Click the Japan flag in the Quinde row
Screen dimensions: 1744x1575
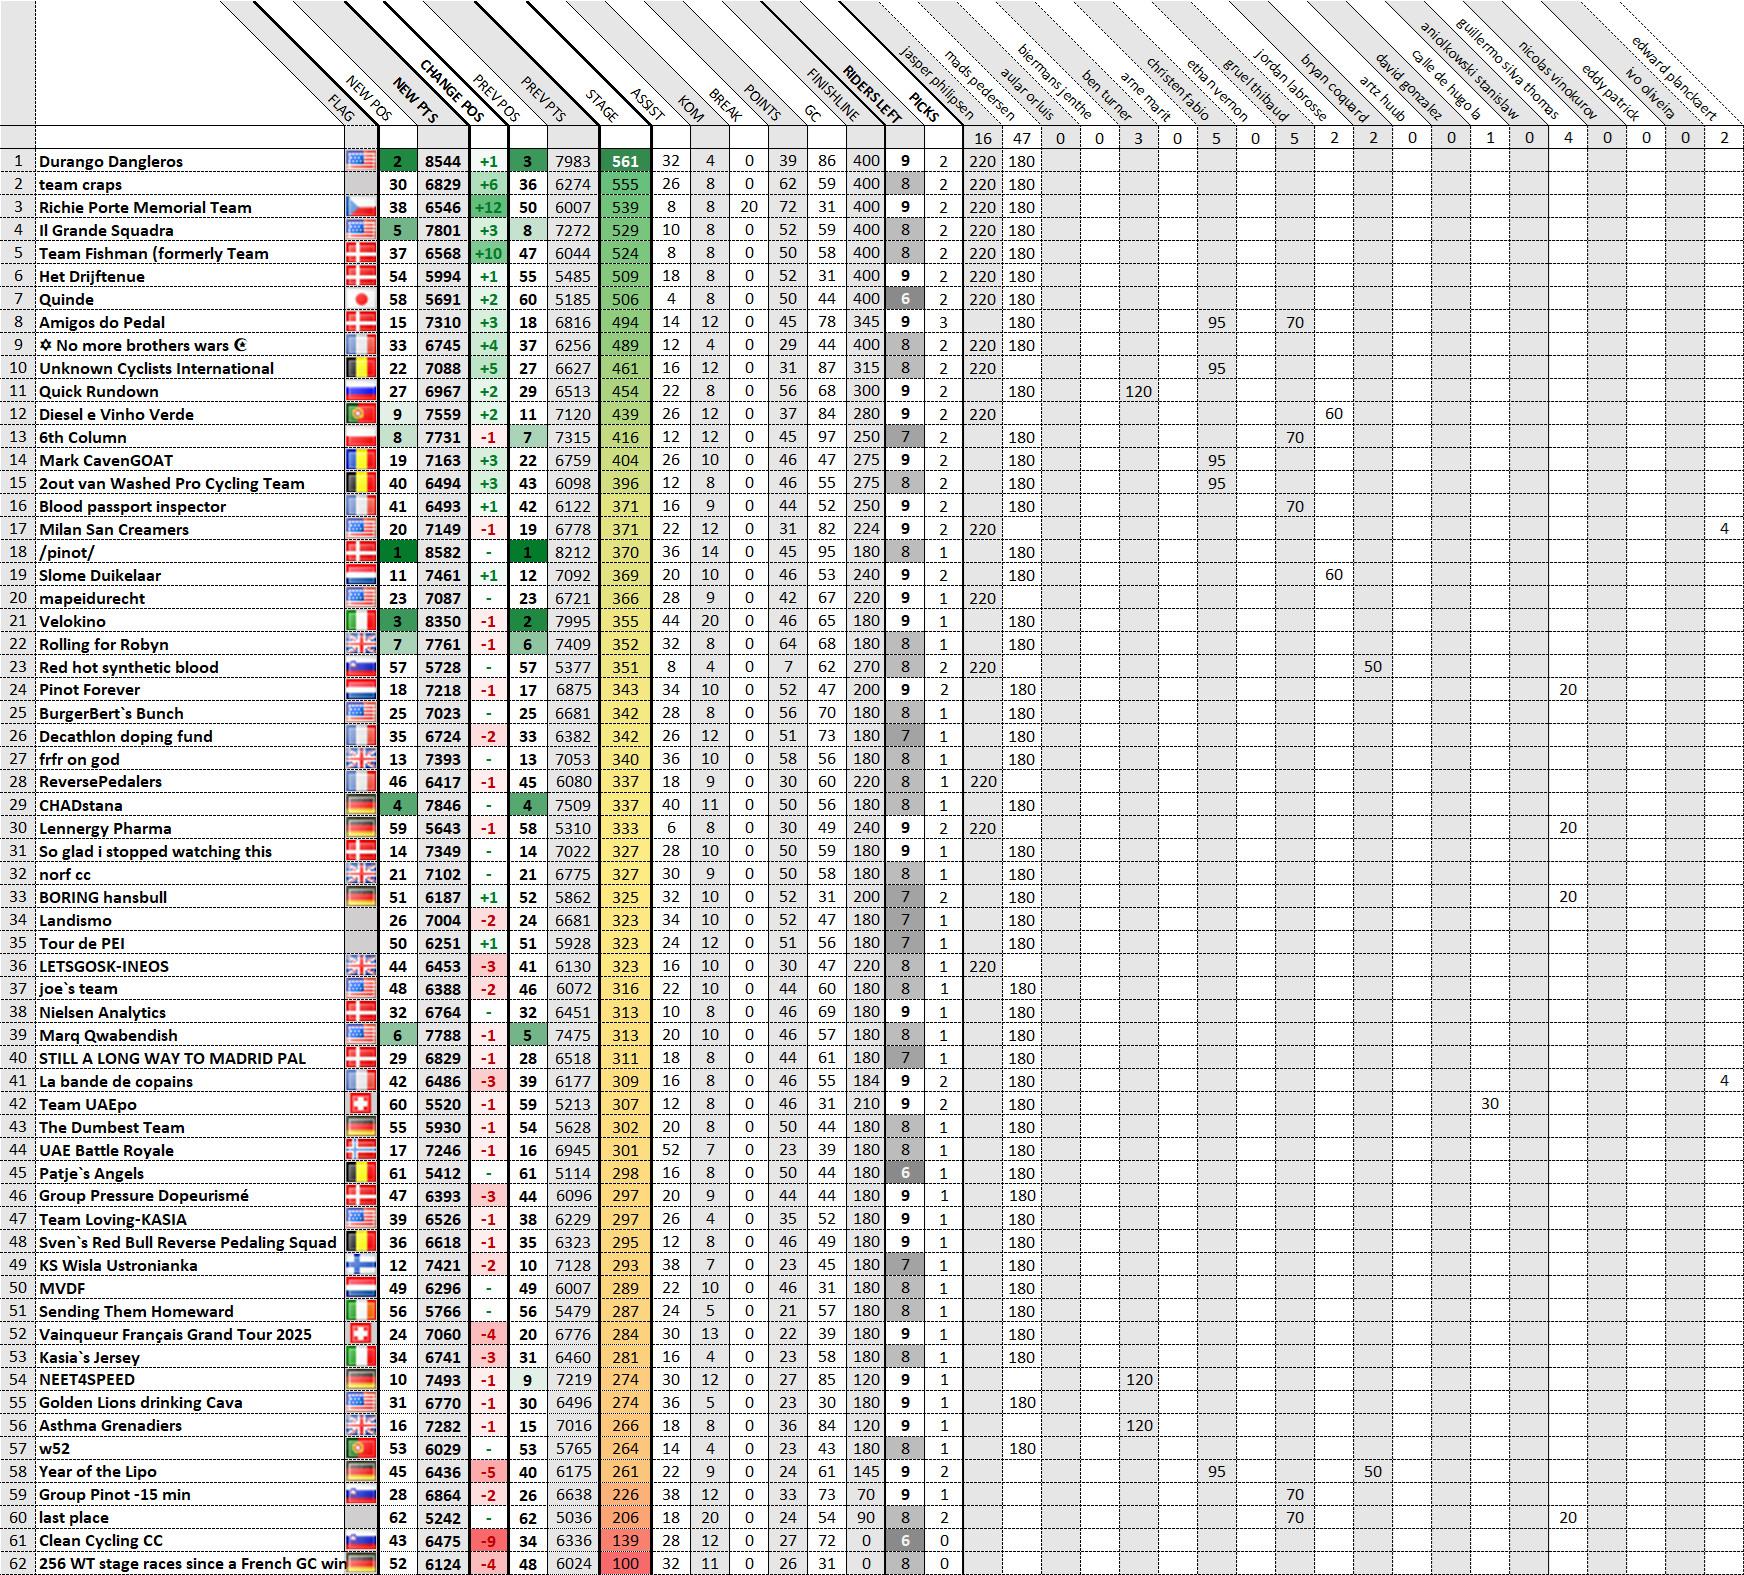361,299
